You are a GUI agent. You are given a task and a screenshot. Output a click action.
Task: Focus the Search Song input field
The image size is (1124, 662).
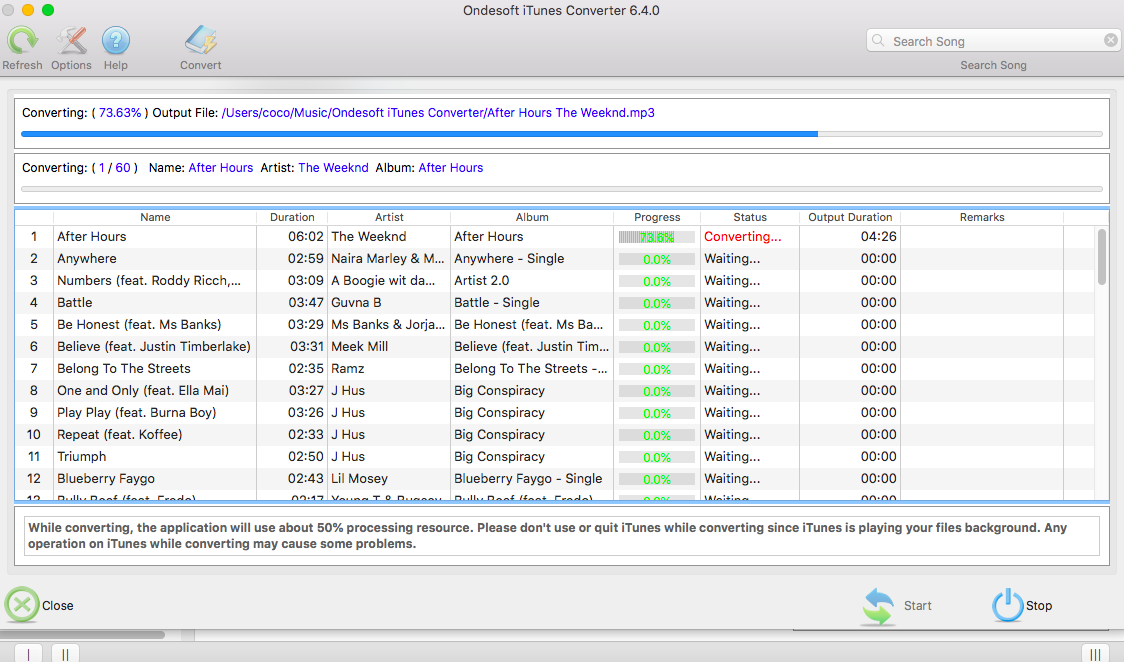(x=994, y=41)
